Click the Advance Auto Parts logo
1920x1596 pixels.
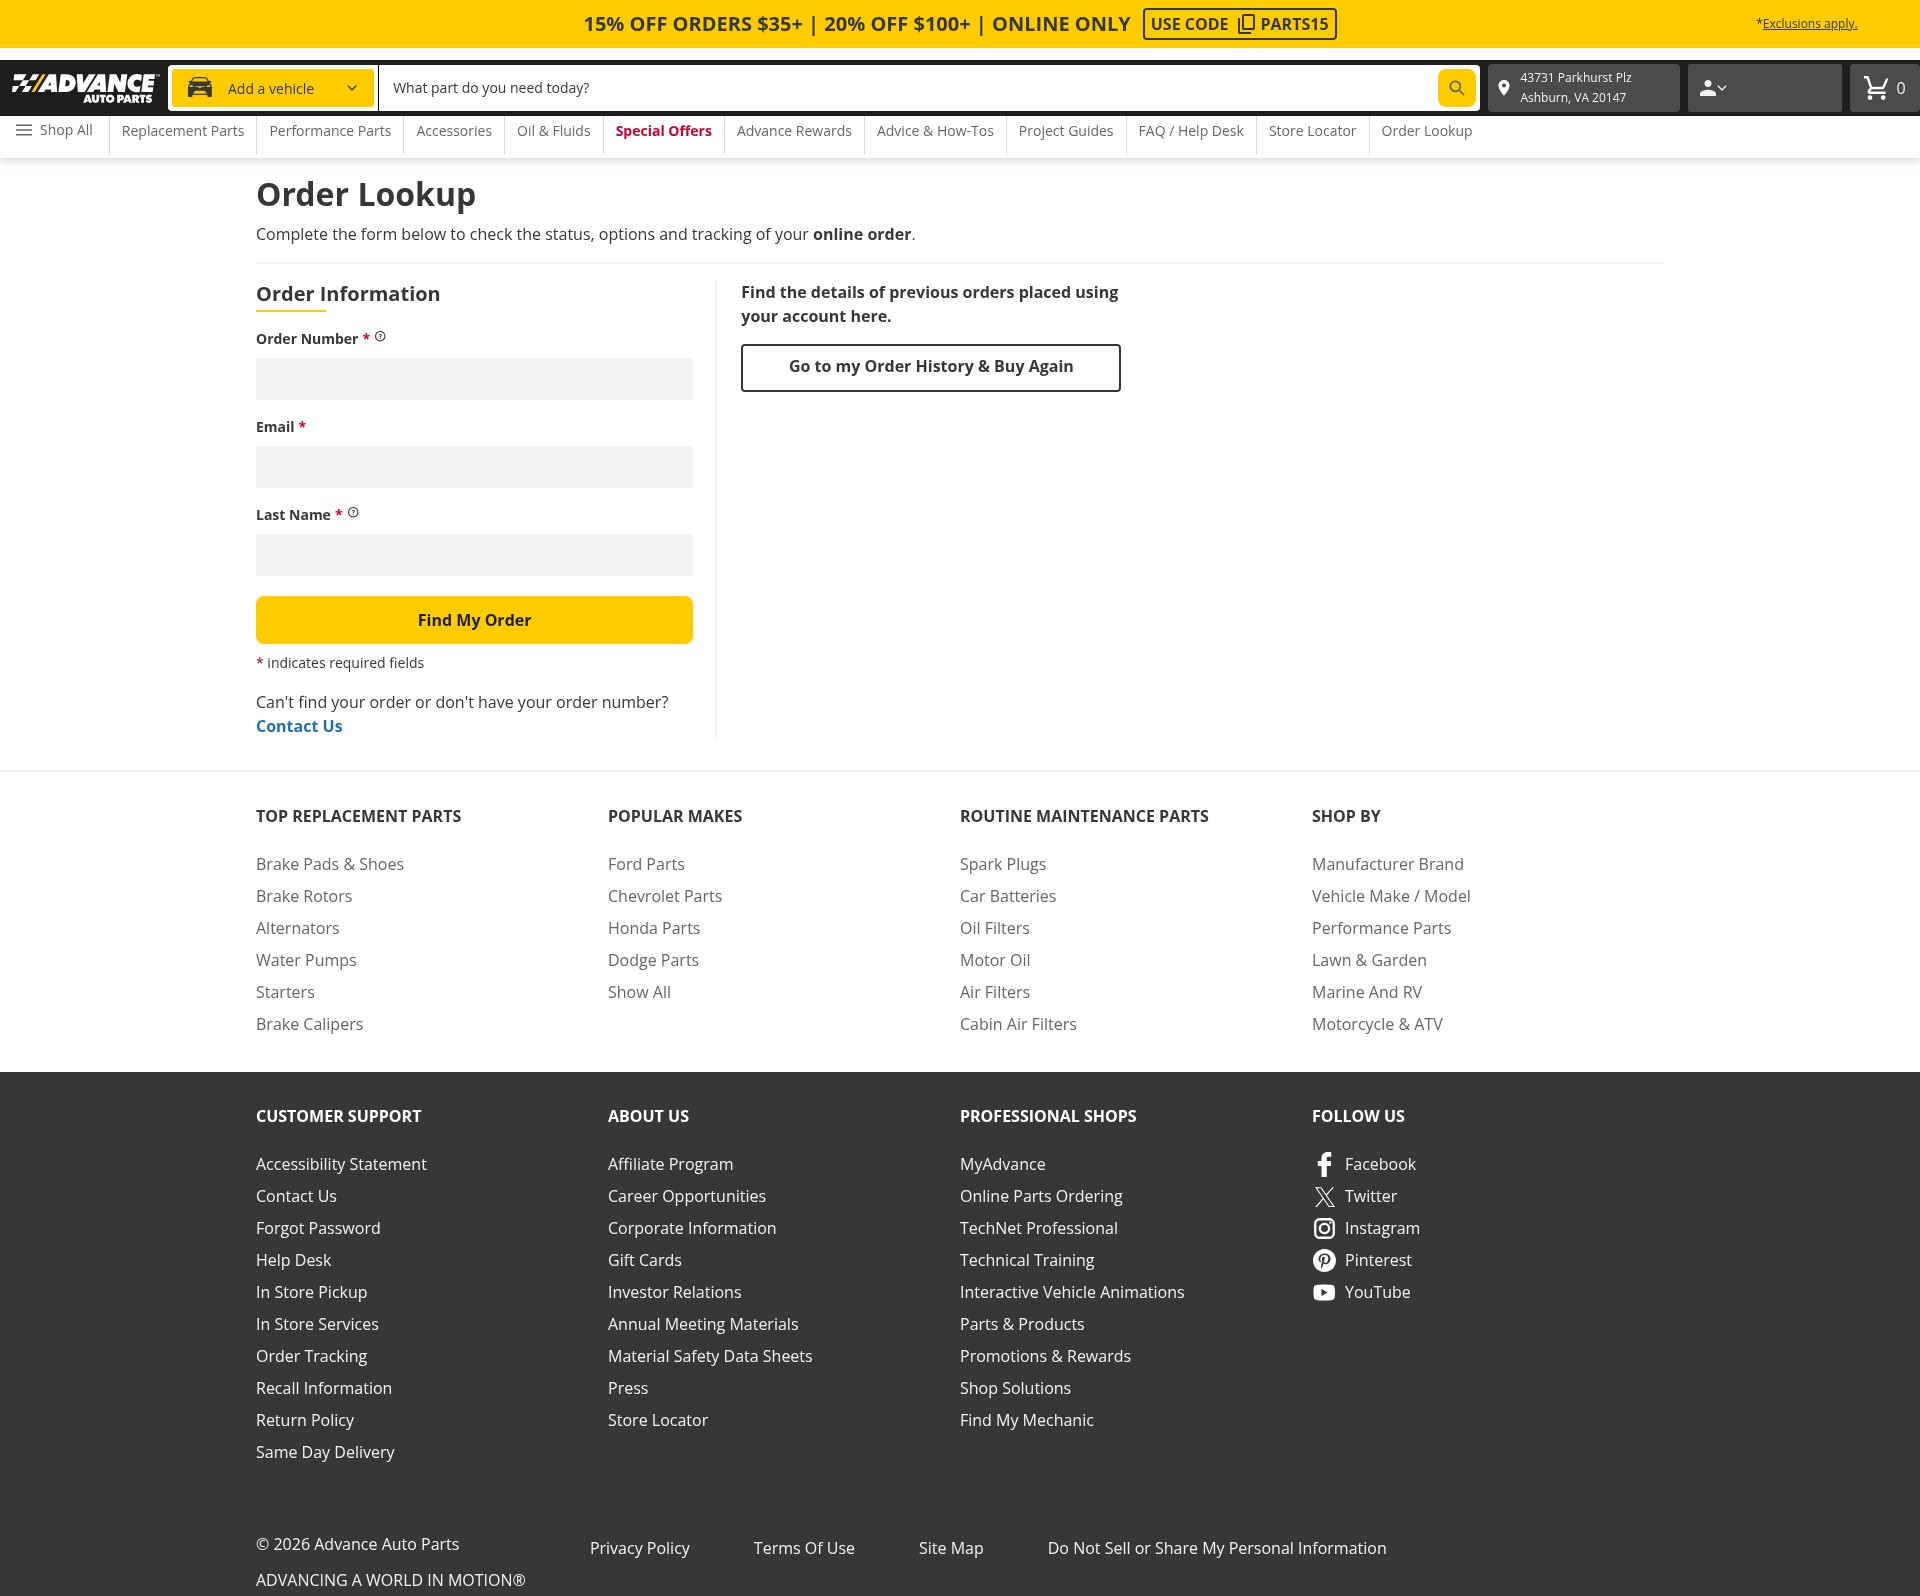pos(85,88)
